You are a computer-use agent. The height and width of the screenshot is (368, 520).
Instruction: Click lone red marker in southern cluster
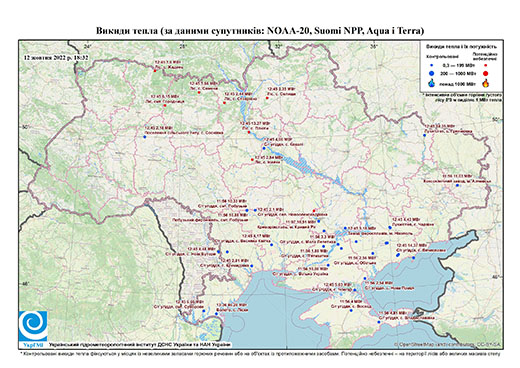coord(314,210)
